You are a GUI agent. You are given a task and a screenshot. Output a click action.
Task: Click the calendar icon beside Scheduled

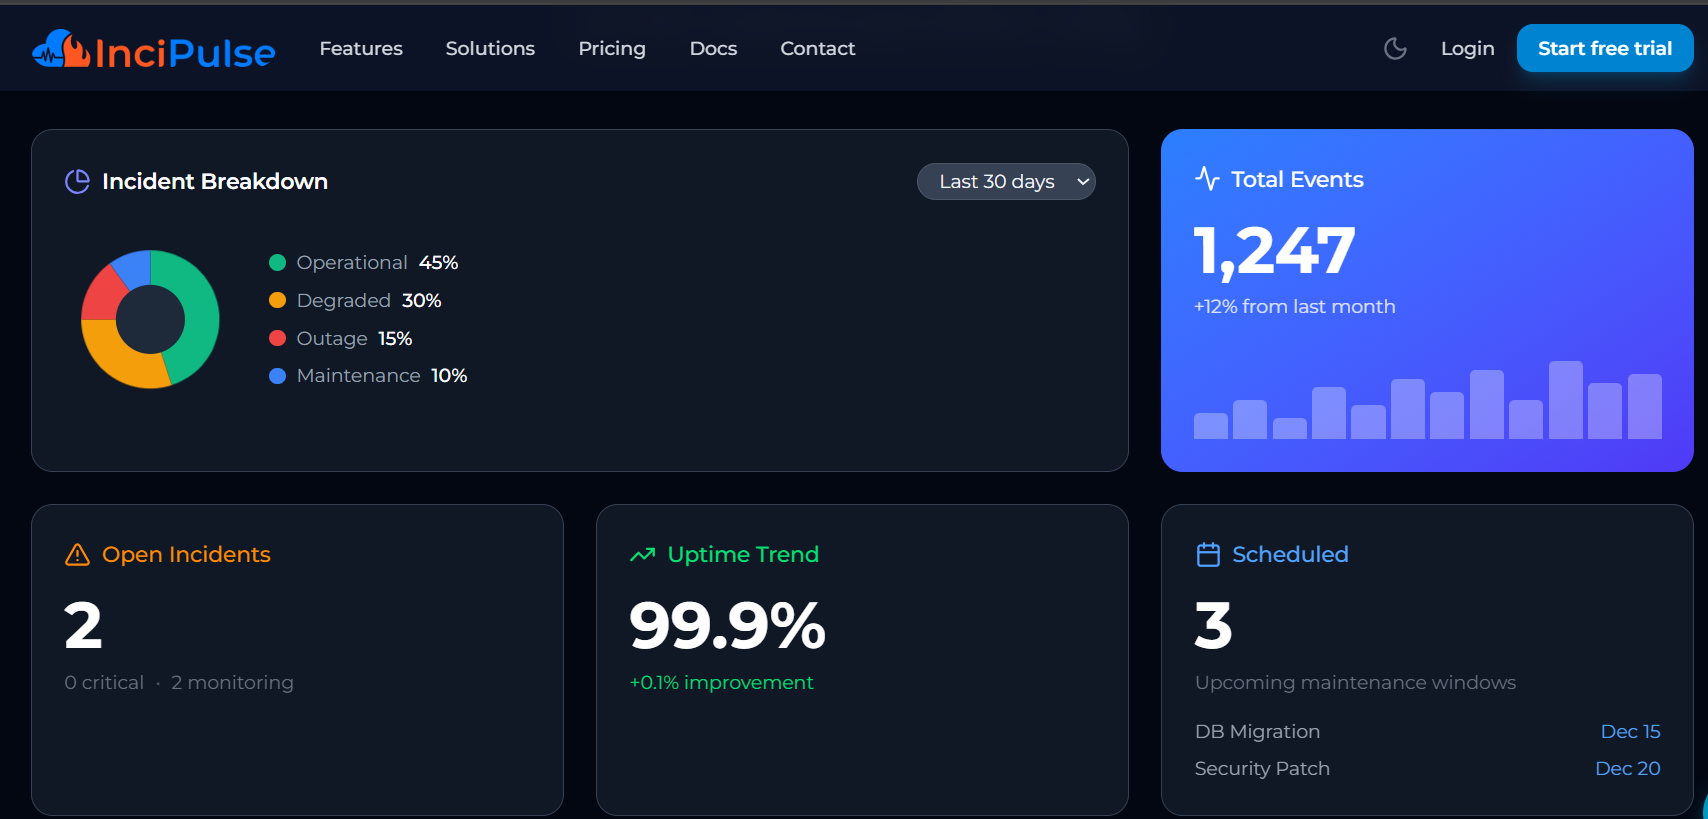coord(1208,555)
